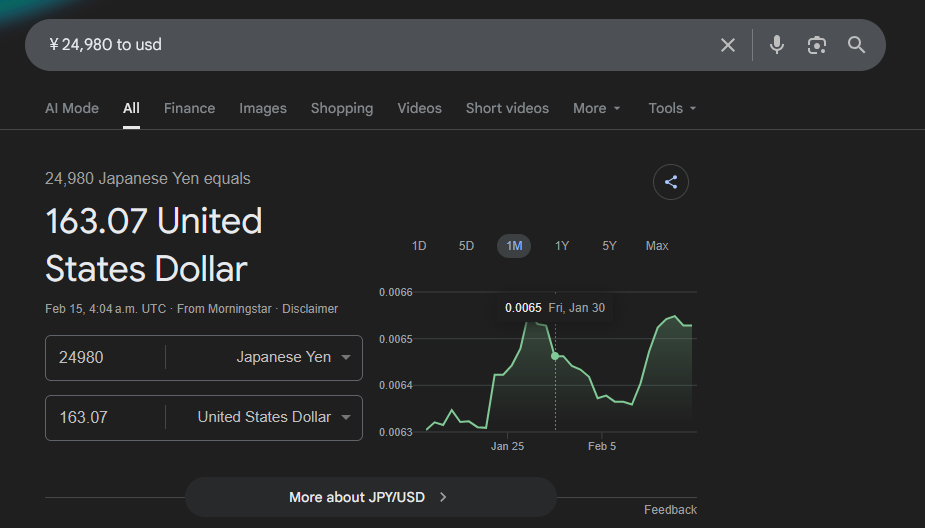925x528 pixels.
Task: Go to the Shopping tab
Action: click(x=342, y=109)
